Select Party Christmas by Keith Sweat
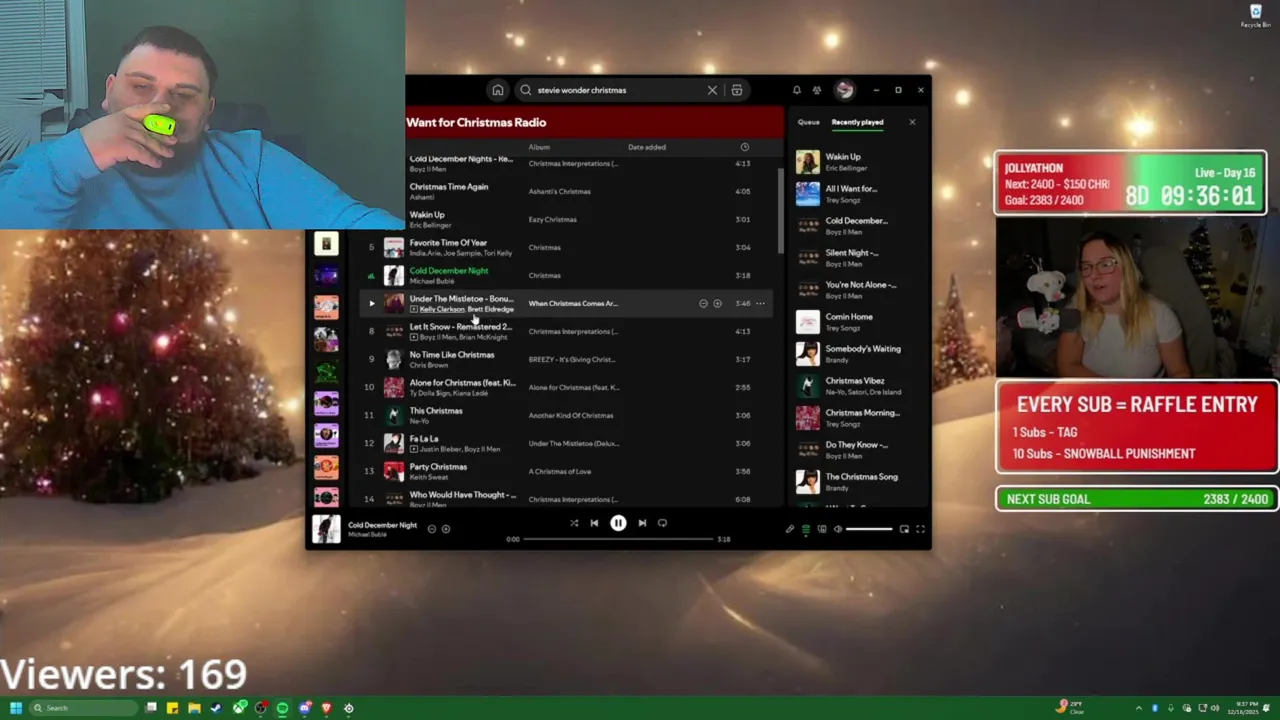 (x=438, y=467)
